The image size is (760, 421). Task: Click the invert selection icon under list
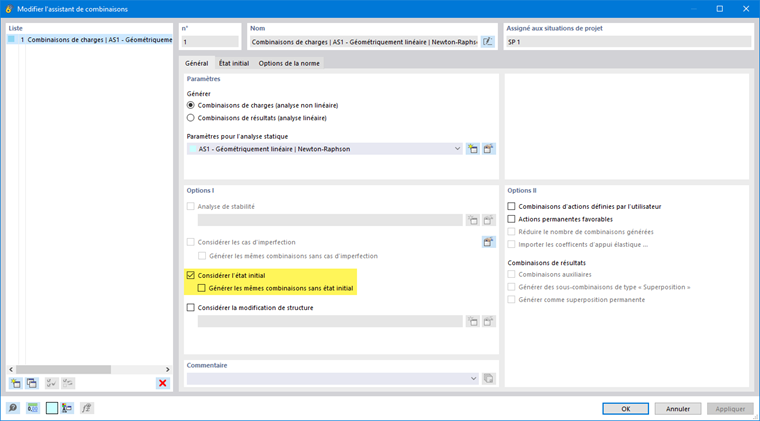68,383
